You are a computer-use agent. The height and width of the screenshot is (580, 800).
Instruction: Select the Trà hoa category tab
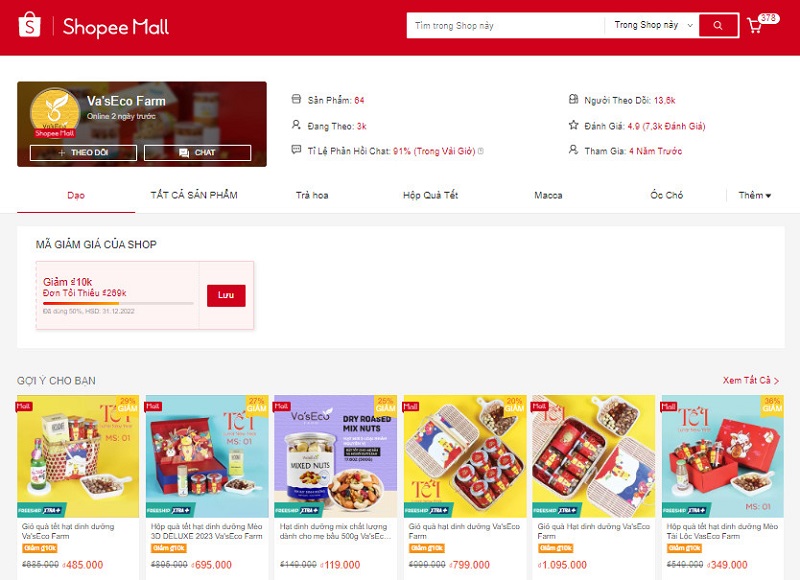pyautogui.click(x=312, y=195)
